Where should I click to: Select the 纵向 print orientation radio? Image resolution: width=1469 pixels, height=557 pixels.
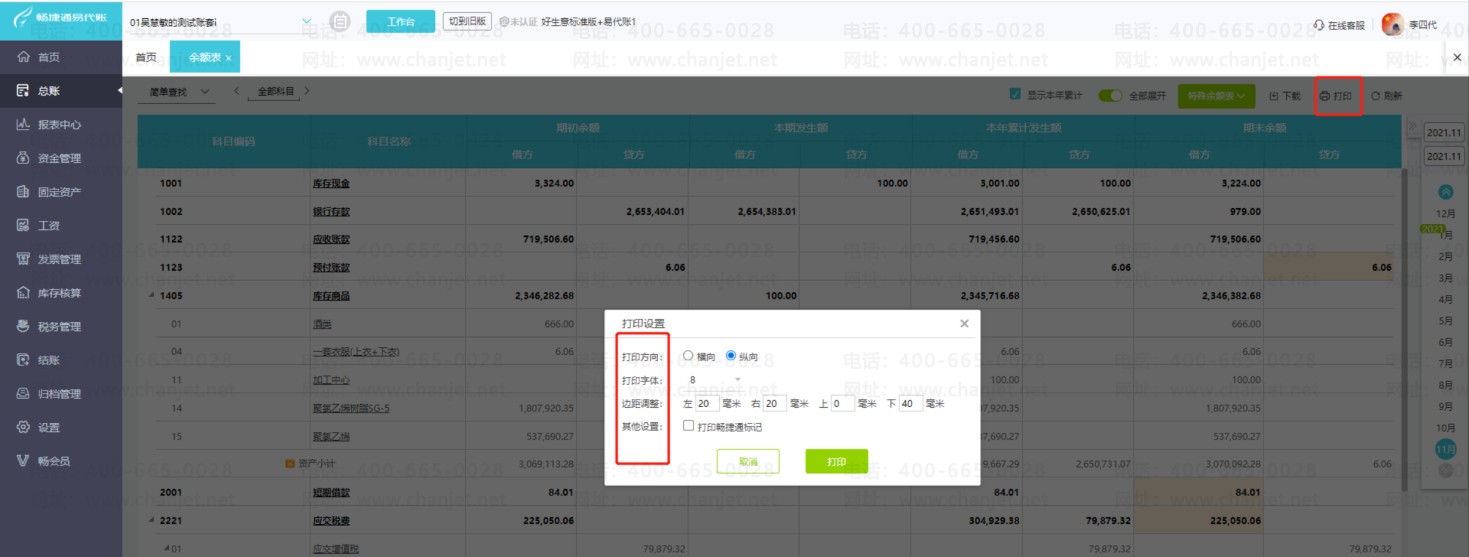click(731, 356)
